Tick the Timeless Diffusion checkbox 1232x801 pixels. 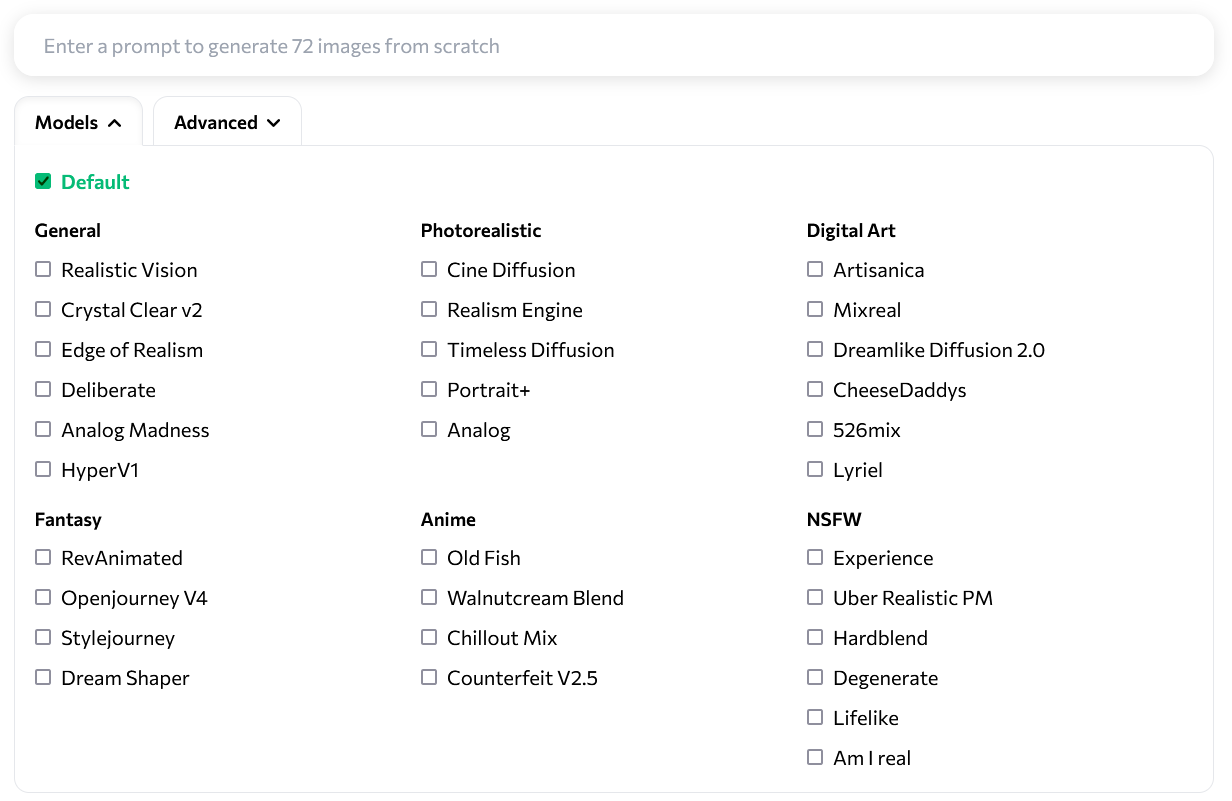429,350
